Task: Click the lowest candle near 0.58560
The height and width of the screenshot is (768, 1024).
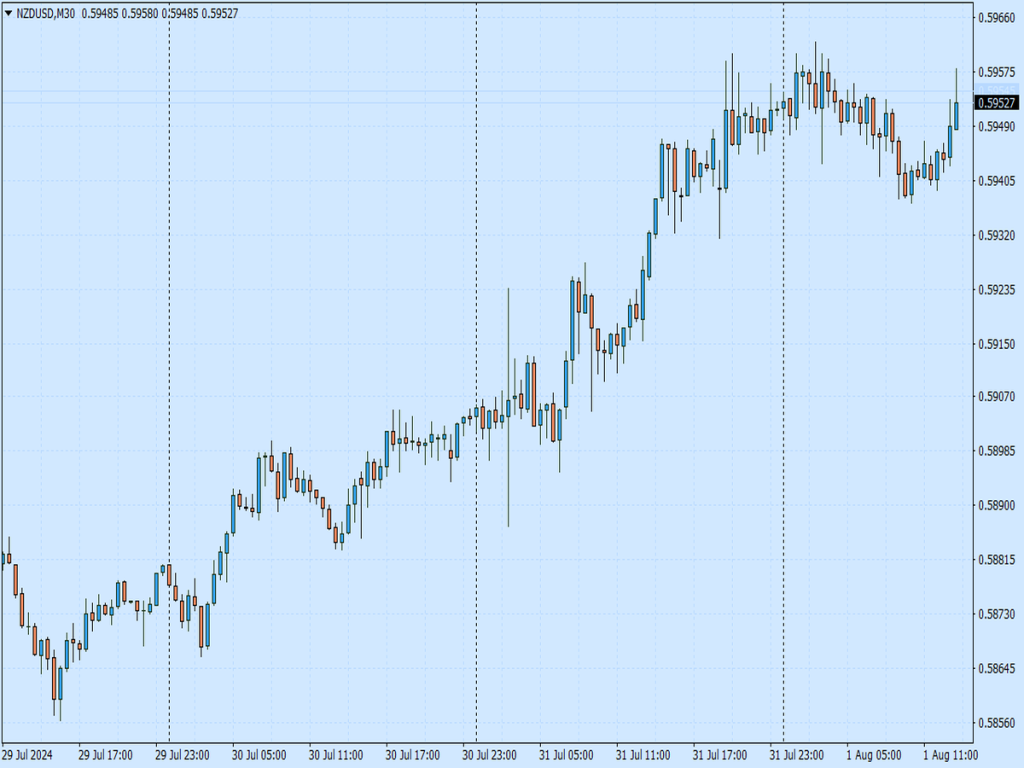Action: coord(60,684)
